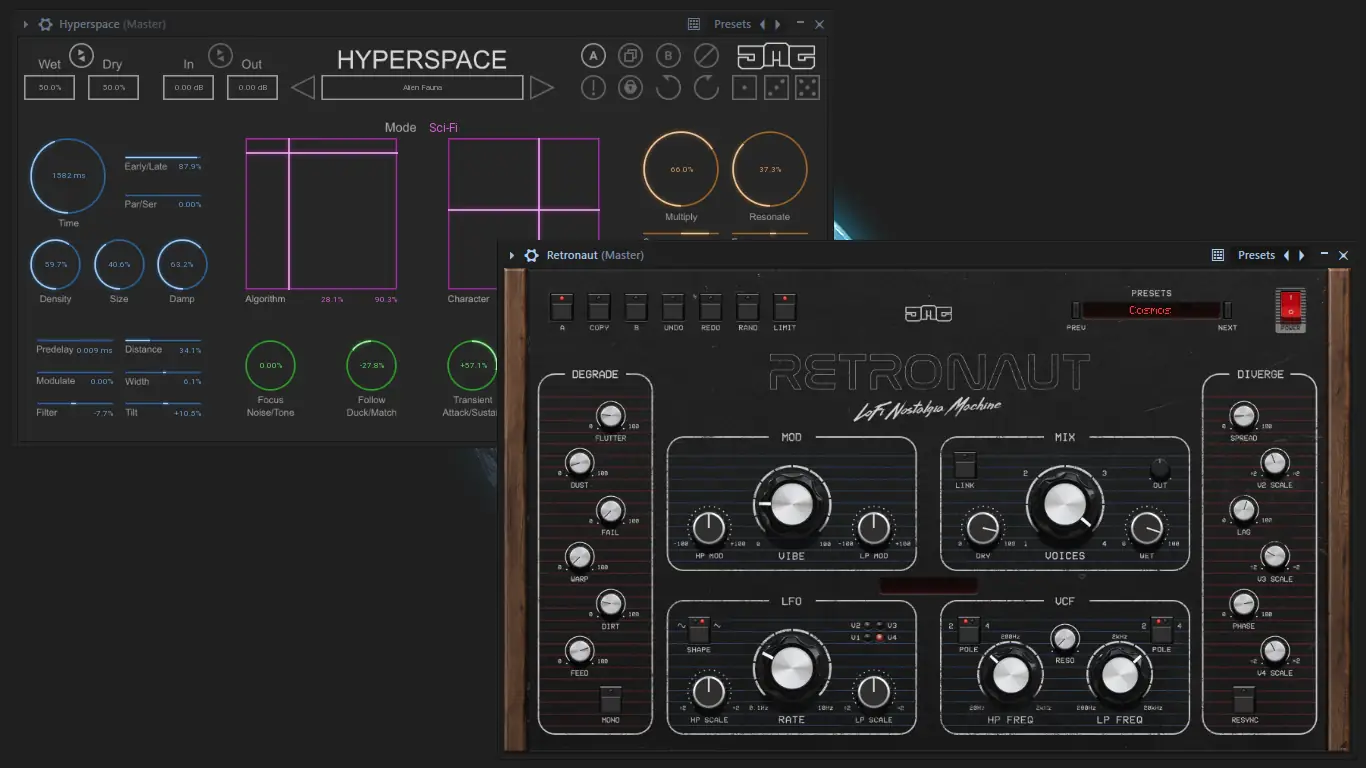Click the Wet/Dry link icon in Hyperspace
The image size is (1366, 768).
[x=81, y=55]
